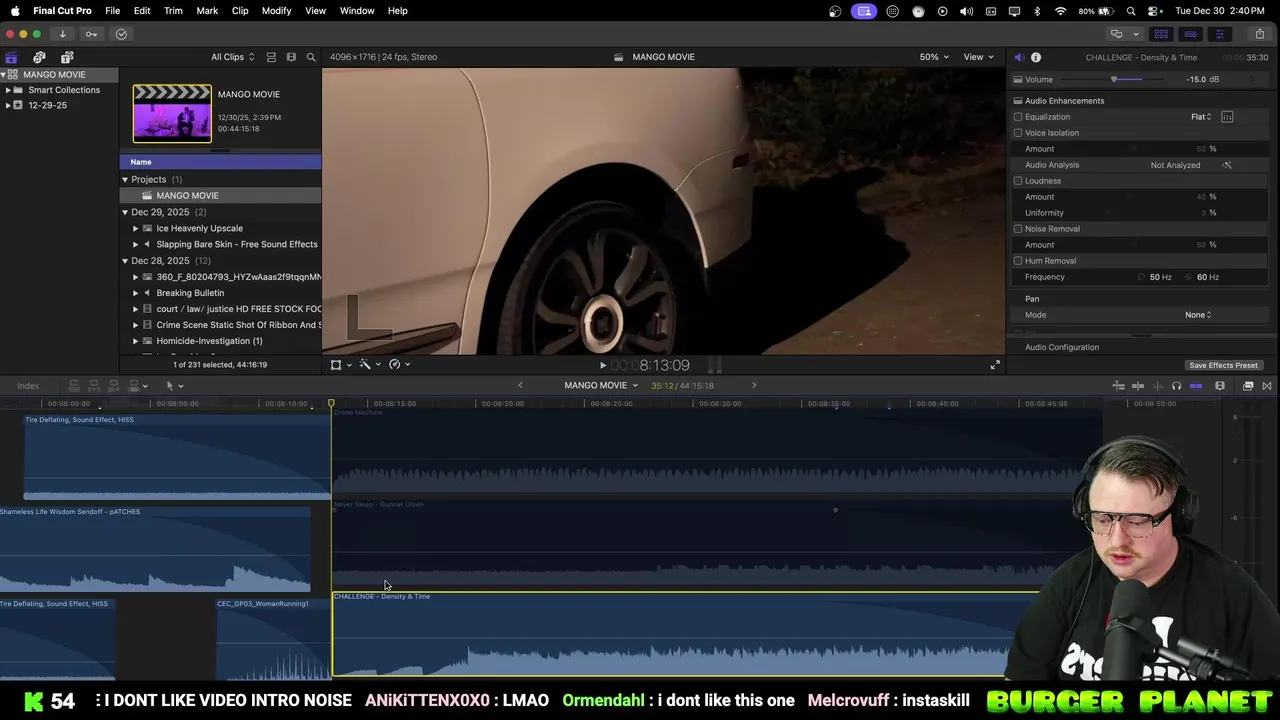Open Background Tasks checkmark icon
Image resolution: width=1280 pixels, height=720 pixels.
[x=121, y=34]
